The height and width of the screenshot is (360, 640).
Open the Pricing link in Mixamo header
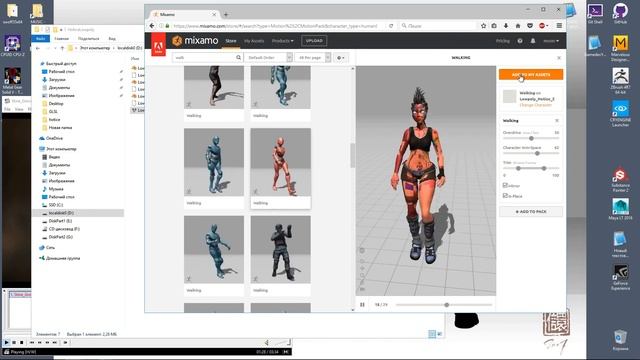502,41
